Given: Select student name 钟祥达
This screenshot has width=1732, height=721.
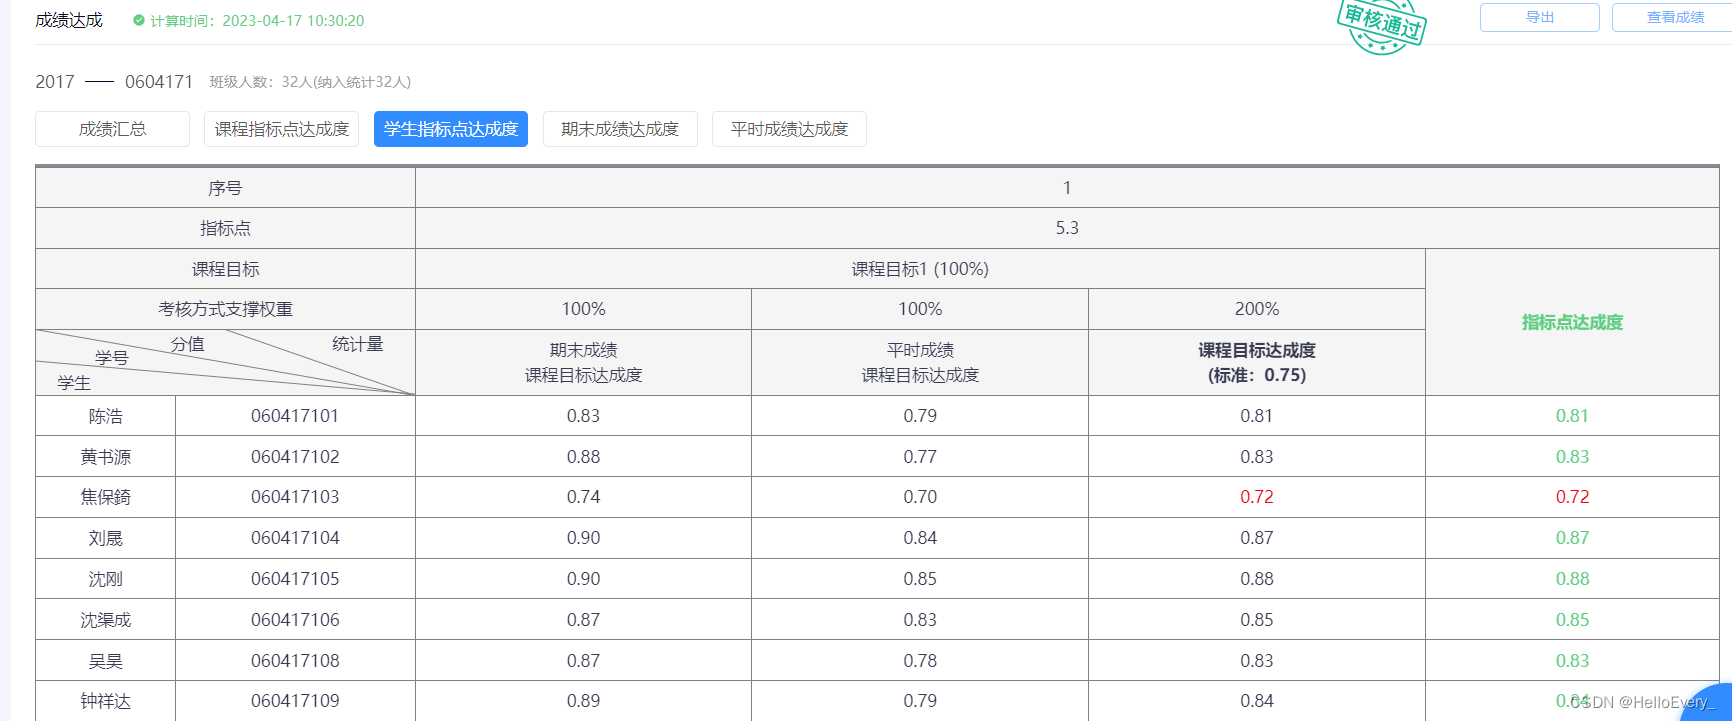Looking at the screenshot, I should pos(105,701).
